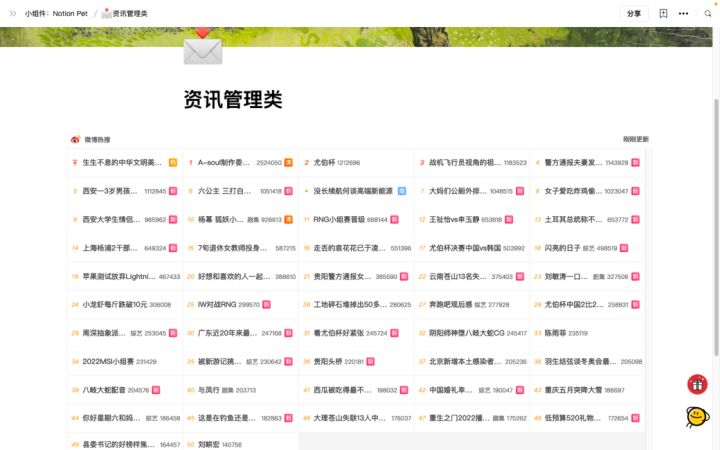Open the 战机飞行员视角的祖 topic
This screenshot has height=450, width=720.
(x=465, y=163)
